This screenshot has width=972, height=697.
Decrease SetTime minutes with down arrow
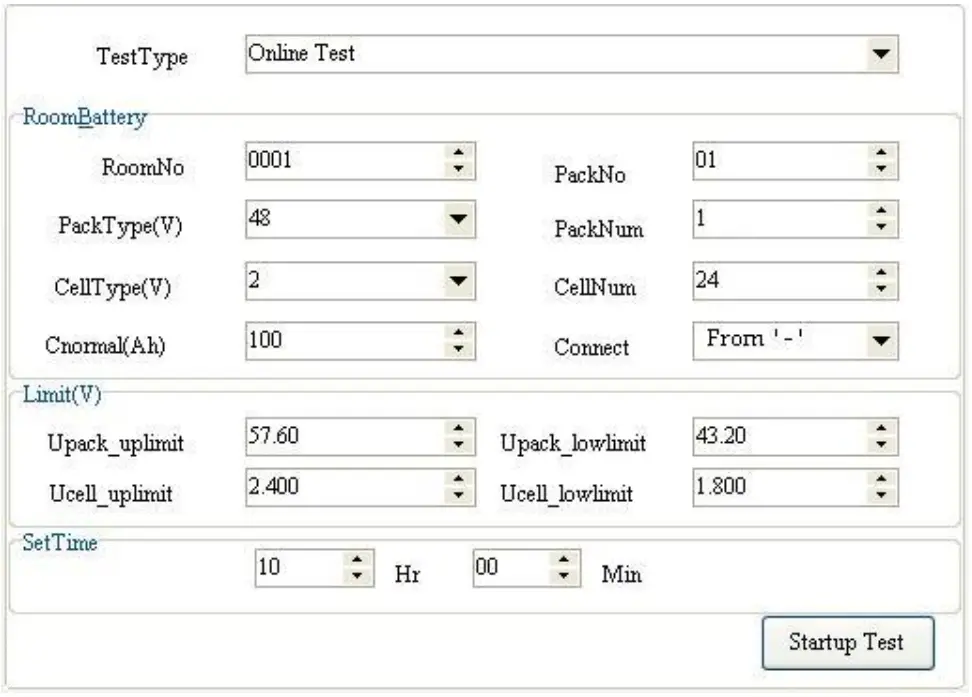565,577
